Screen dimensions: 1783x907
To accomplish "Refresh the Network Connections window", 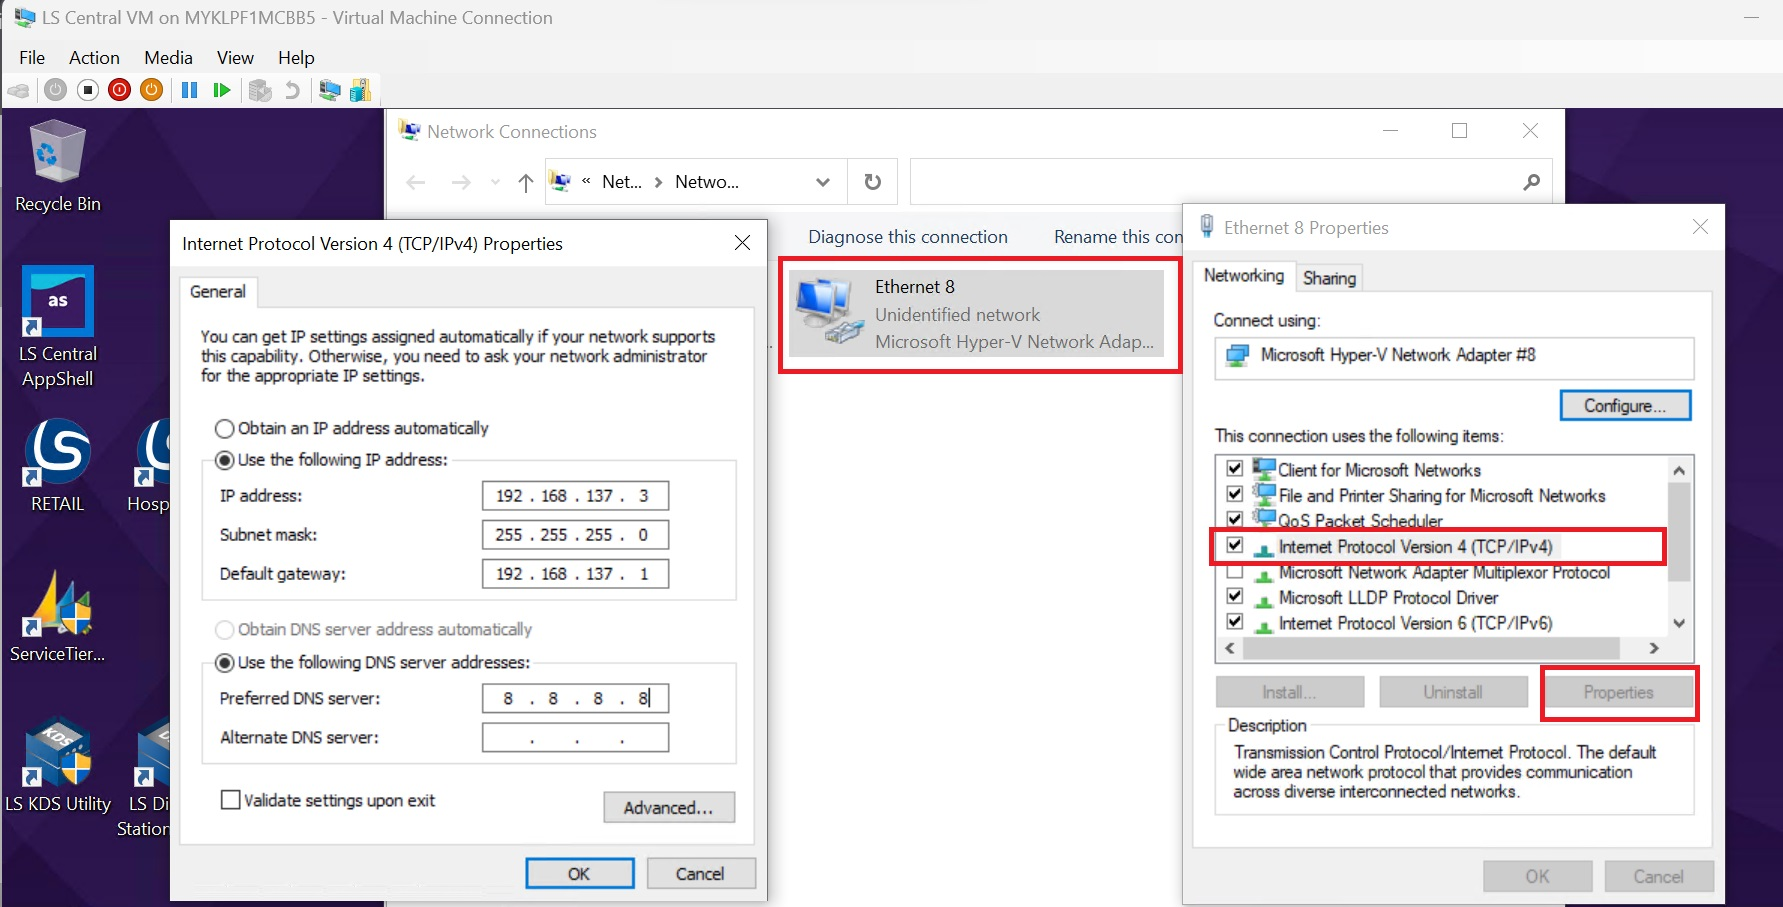I will tap(873, 182).
